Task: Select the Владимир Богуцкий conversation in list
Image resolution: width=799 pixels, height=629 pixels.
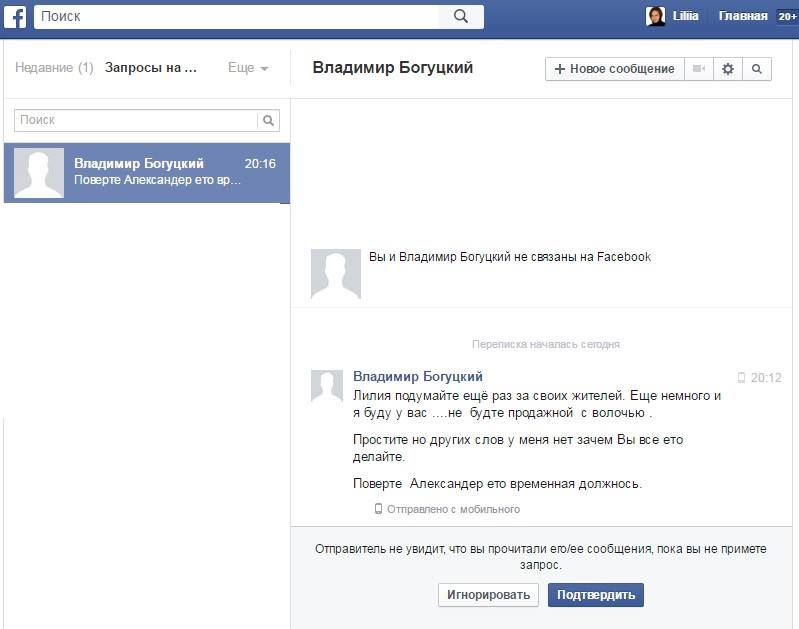Action: [x=147, y=172]
